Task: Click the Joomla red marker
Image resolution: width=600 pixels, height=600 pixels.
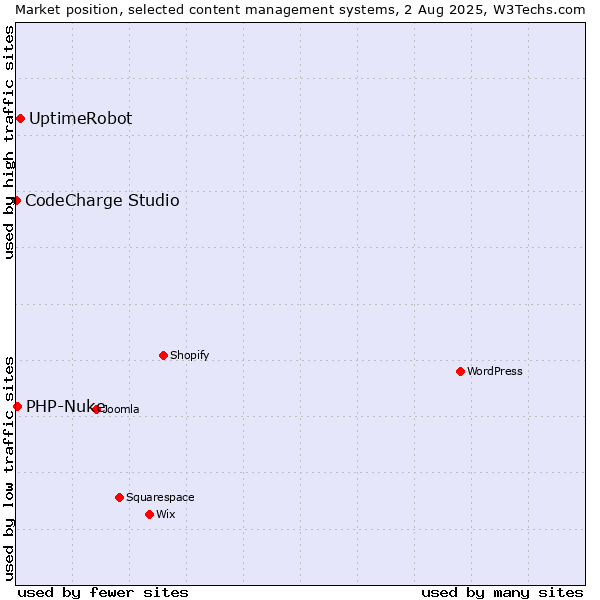Action: 96,409
